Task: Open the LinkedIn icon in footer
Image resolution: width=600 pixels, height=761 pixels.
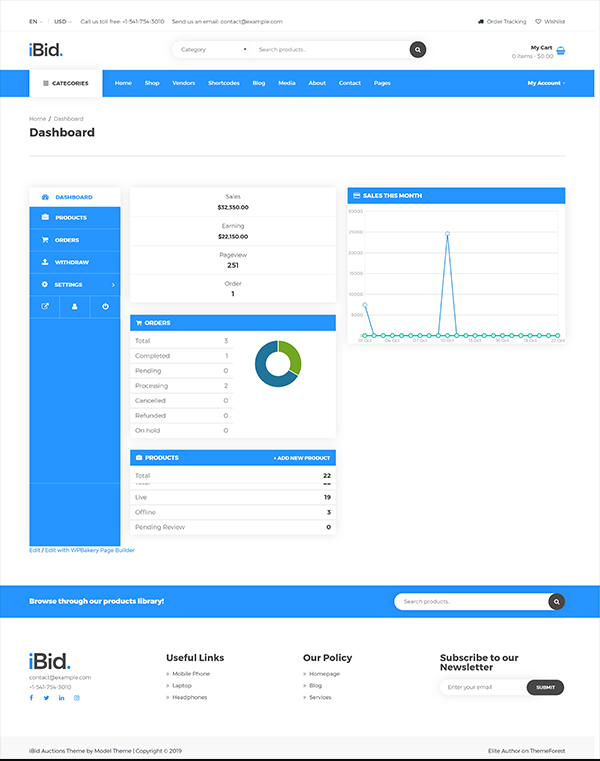Action: (61, 698)
